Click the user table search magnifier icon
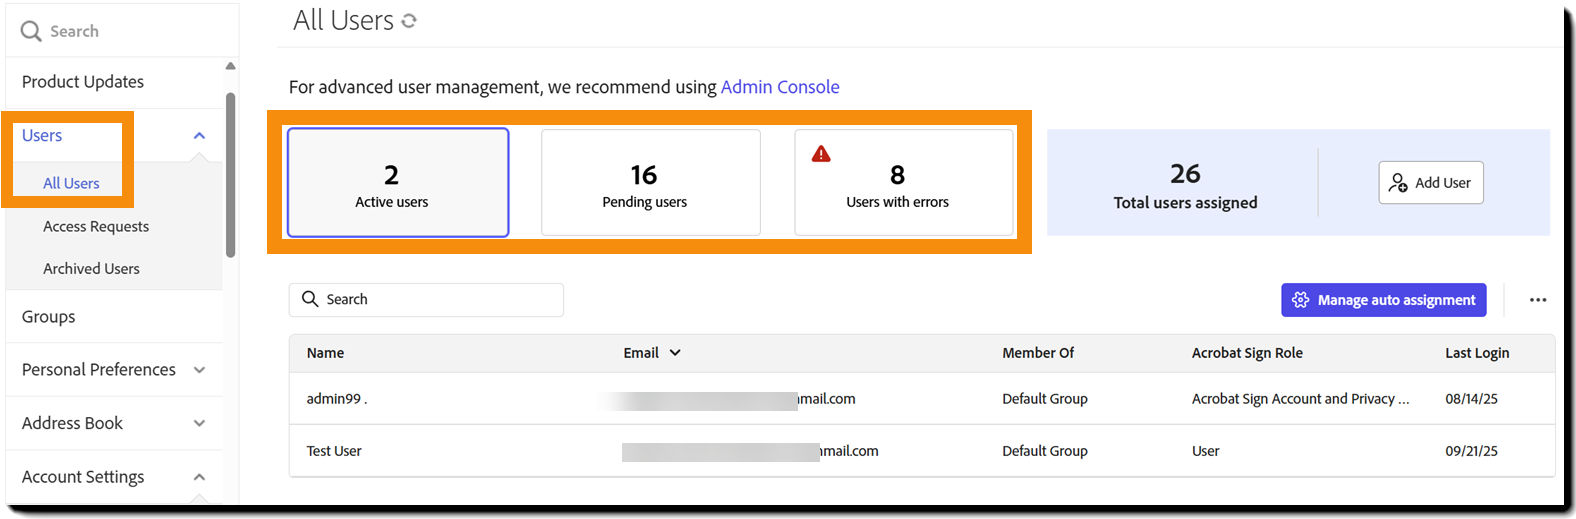1576x519 pixels. pyautogui.click(x=310, y=299)
